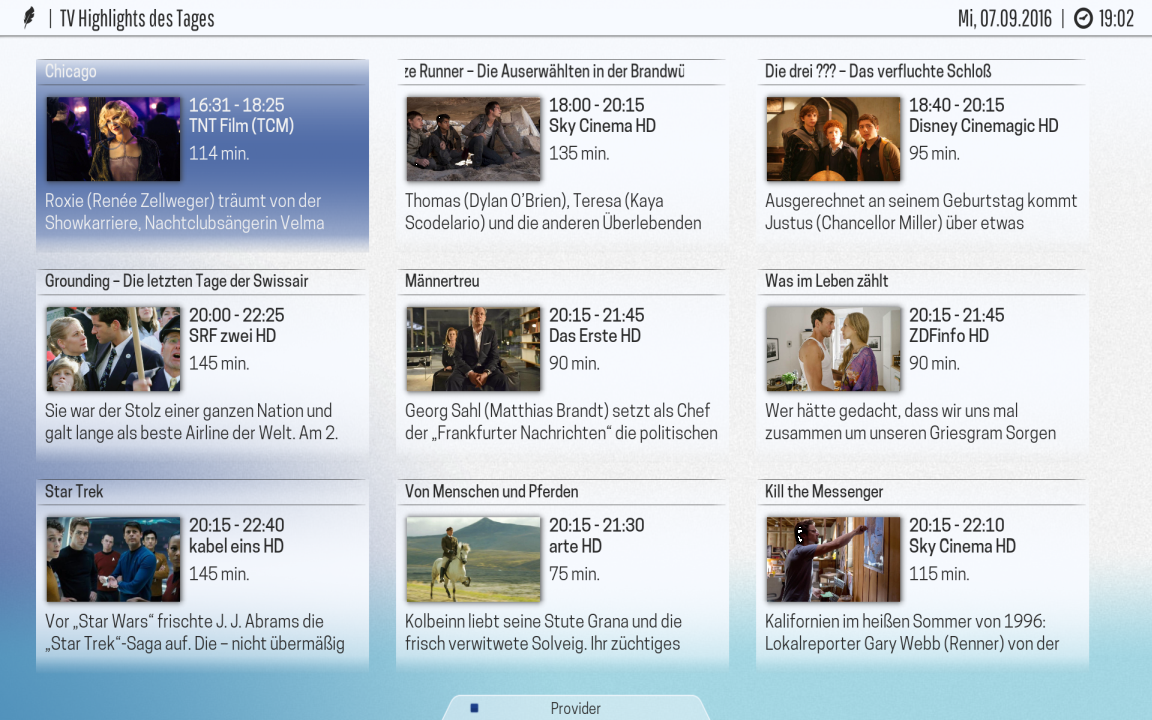
Task: Select Die drei ??? – Das verfluchte Schloß title
Action: pos(878,71)
